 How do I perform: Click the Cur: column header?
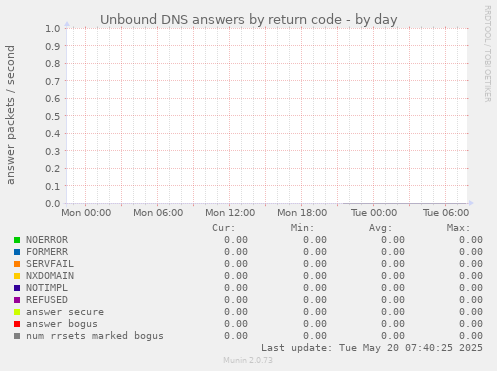pos(224,228)
